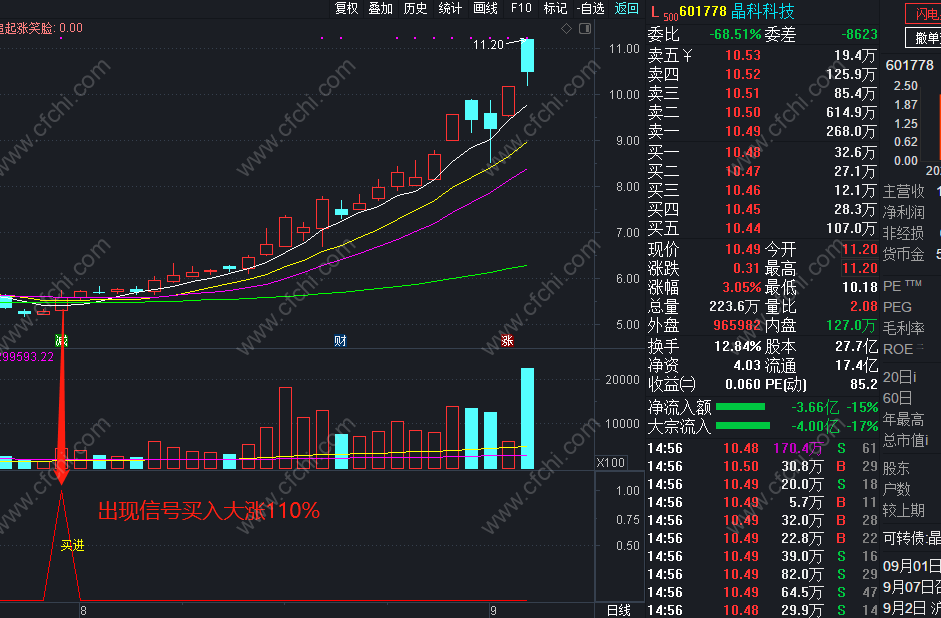Screen dimensions: 941x618
Task: Open the 复权 menu
Action: pyautogui.click(x=346, y=8)
